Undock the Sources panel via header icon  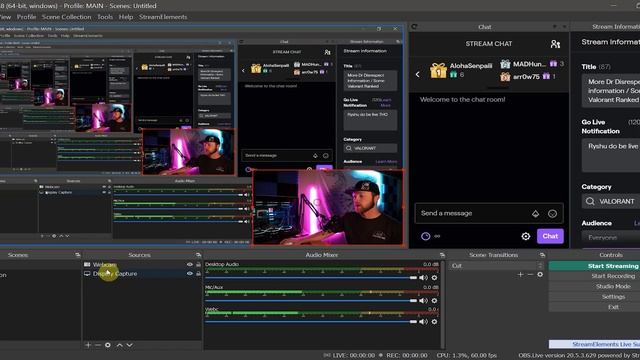198,255
